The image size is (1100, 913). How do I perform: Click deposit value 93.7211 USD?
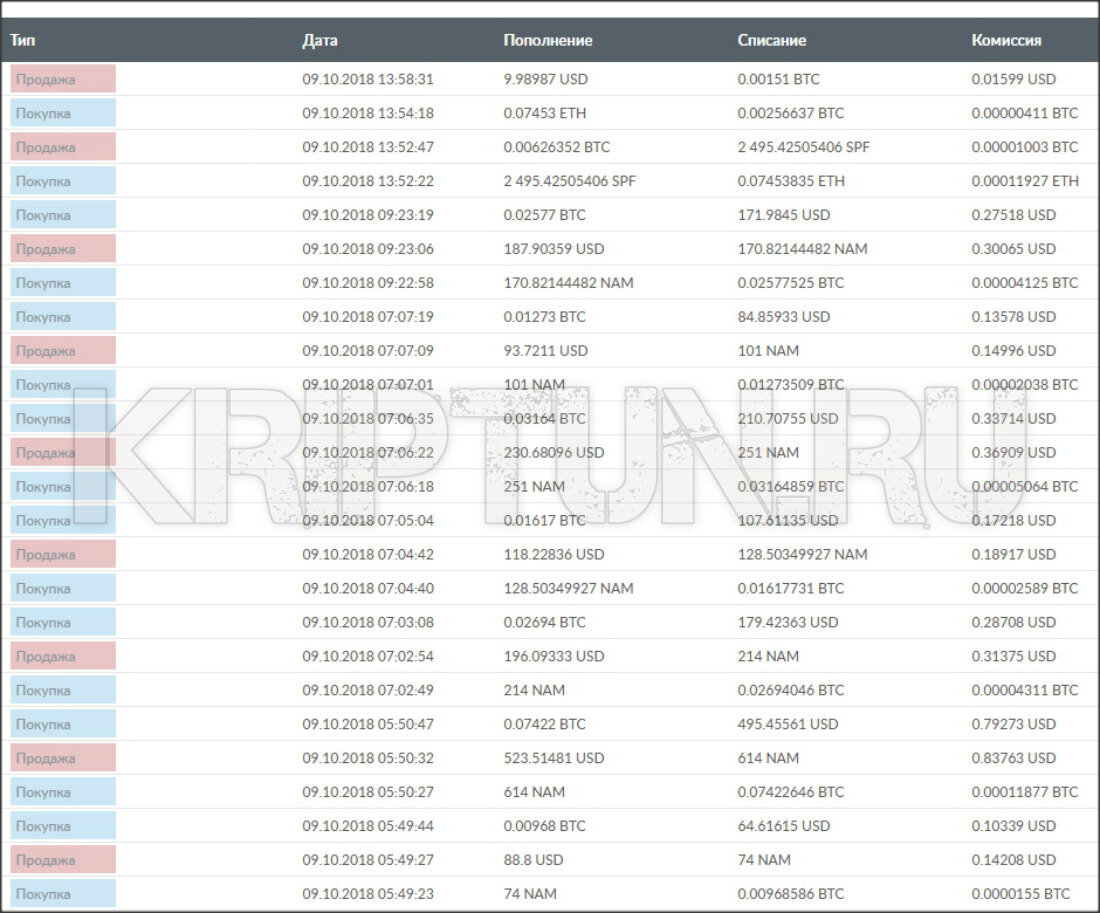(546, 351)
